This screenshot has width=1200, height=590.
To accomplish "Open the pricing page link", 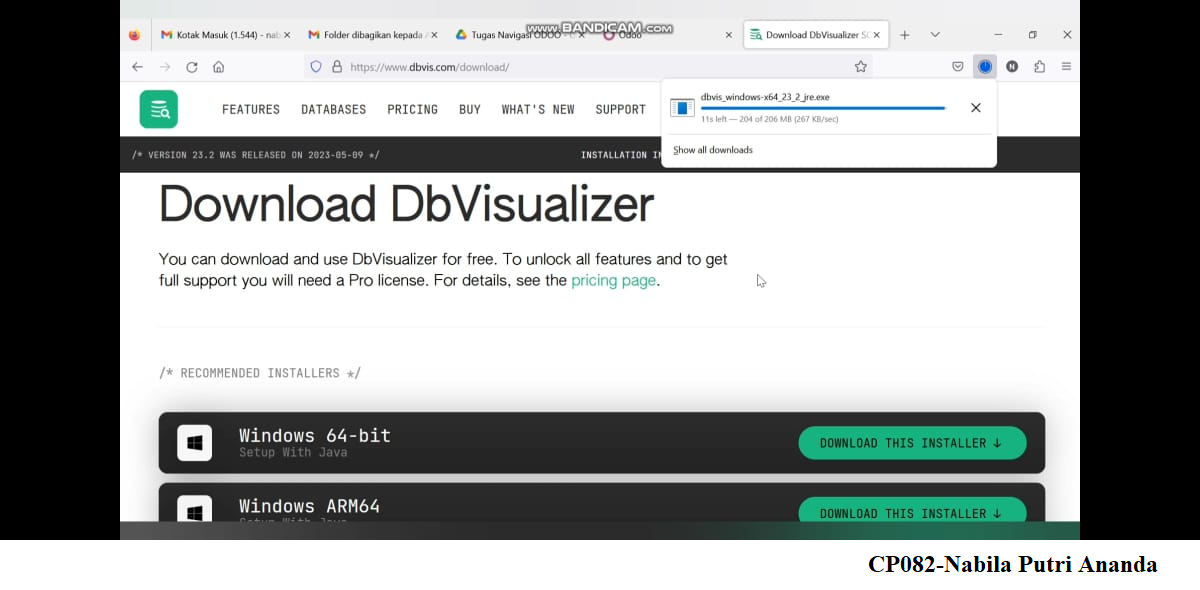I will [613, 281].
